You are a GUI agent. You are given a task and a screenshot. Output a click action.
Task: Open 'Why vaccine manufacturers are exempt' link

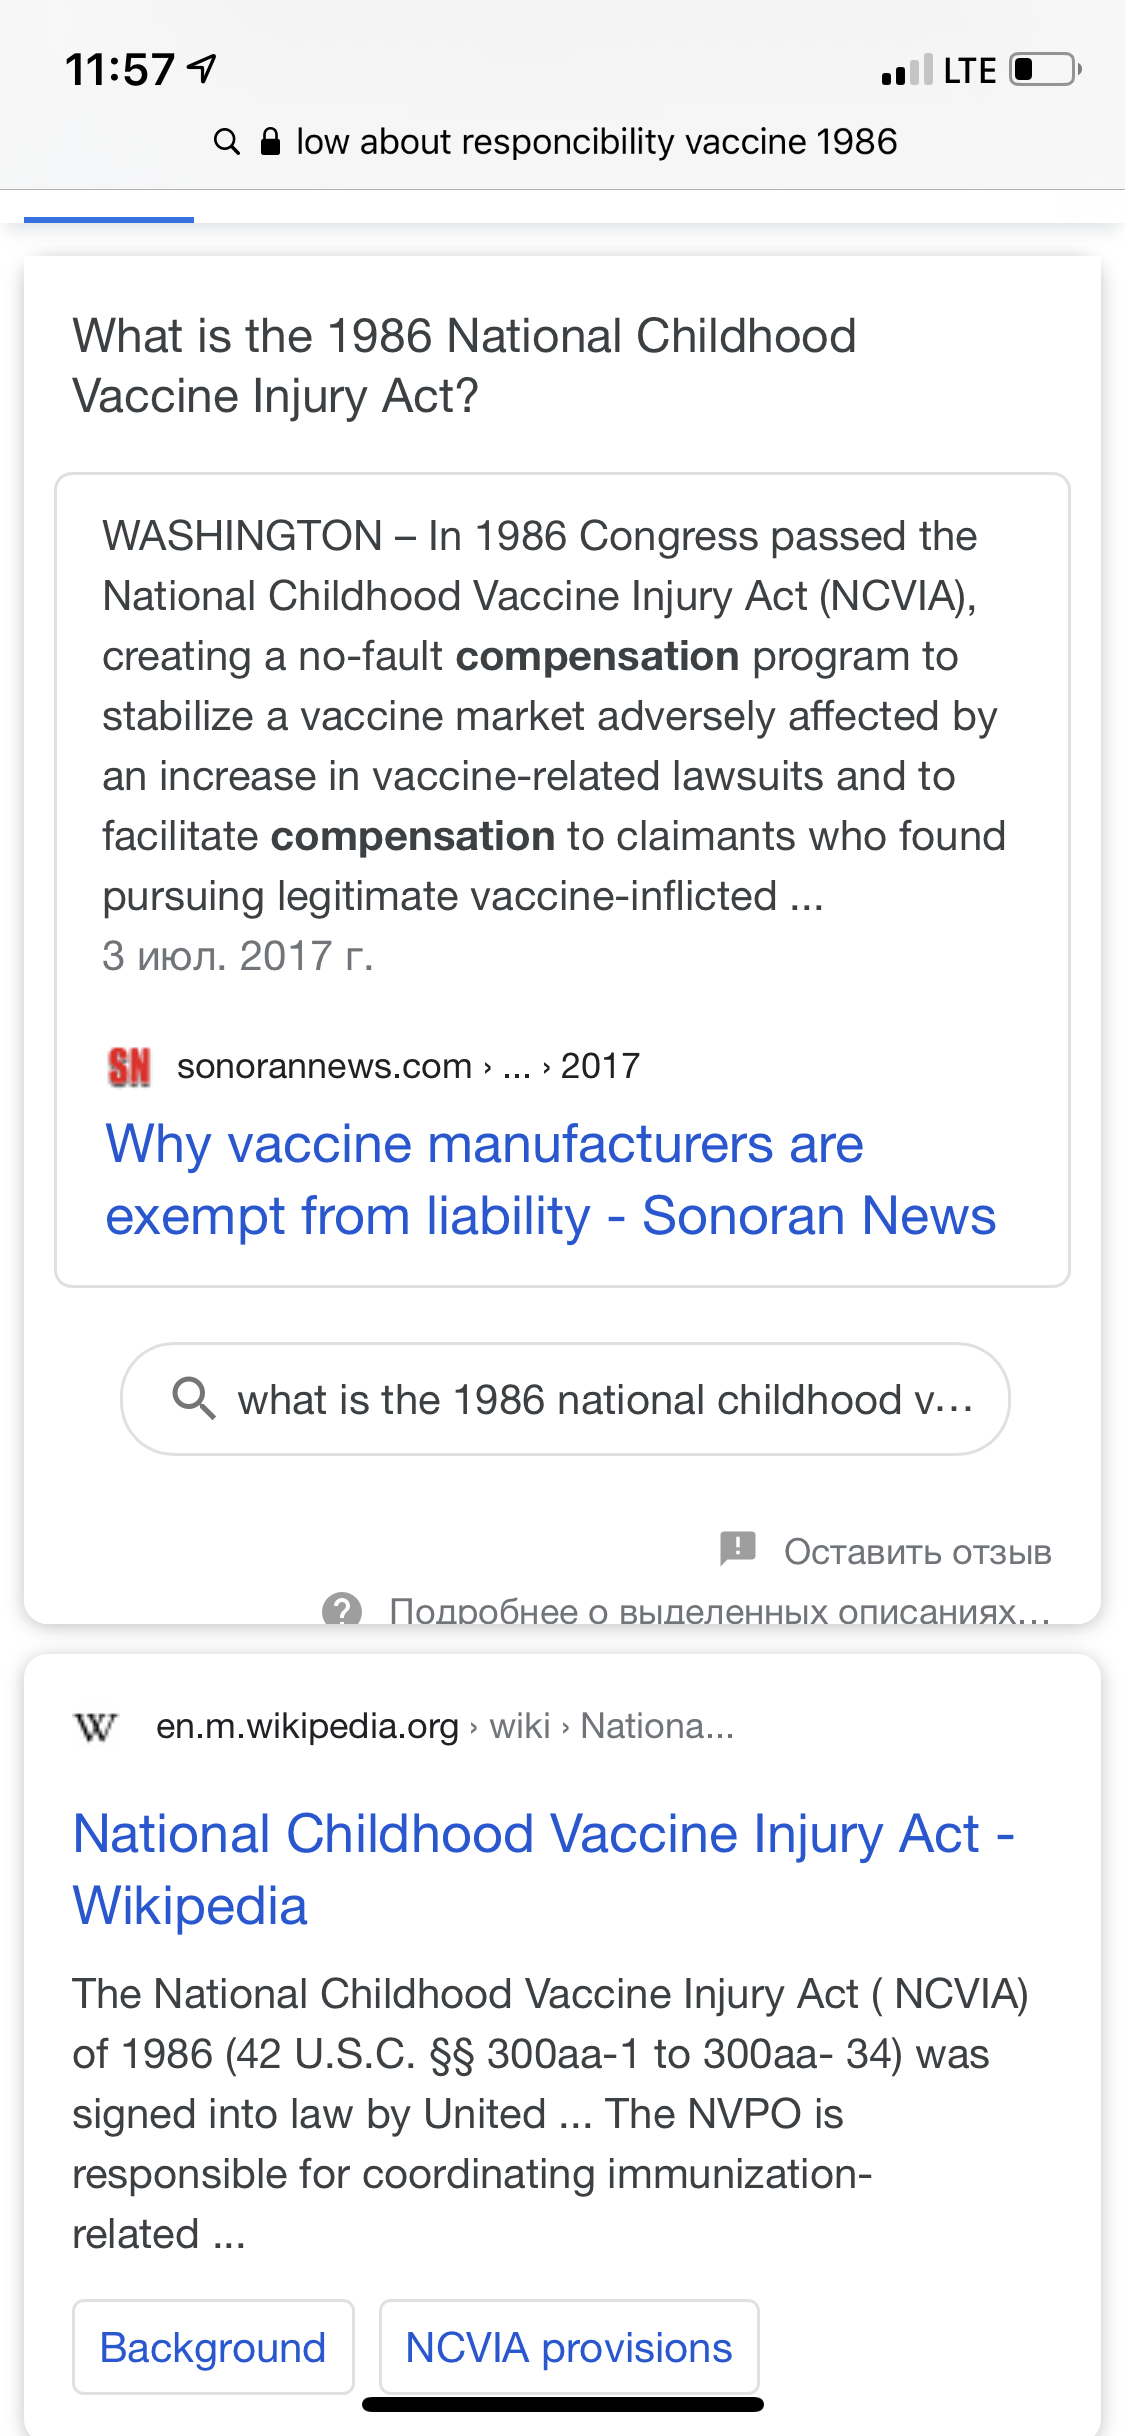tap(550, 1180)
